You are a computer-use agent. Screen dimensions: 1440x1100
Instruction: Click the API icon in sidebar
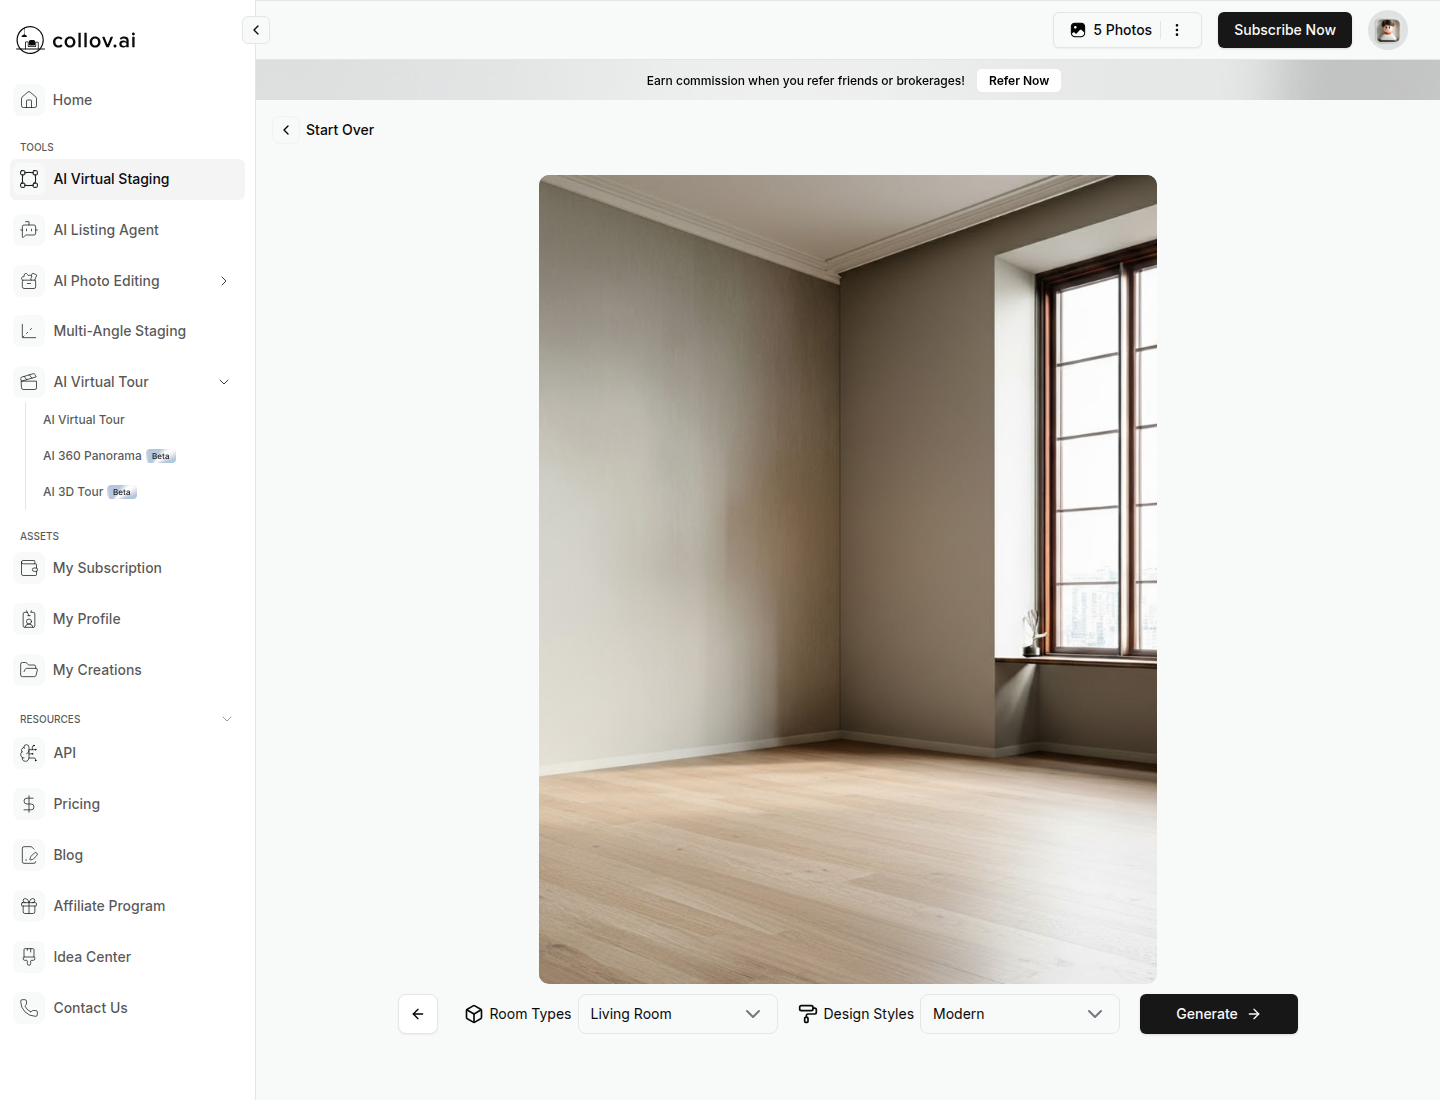pyautogui.click(x=29, y=753)
